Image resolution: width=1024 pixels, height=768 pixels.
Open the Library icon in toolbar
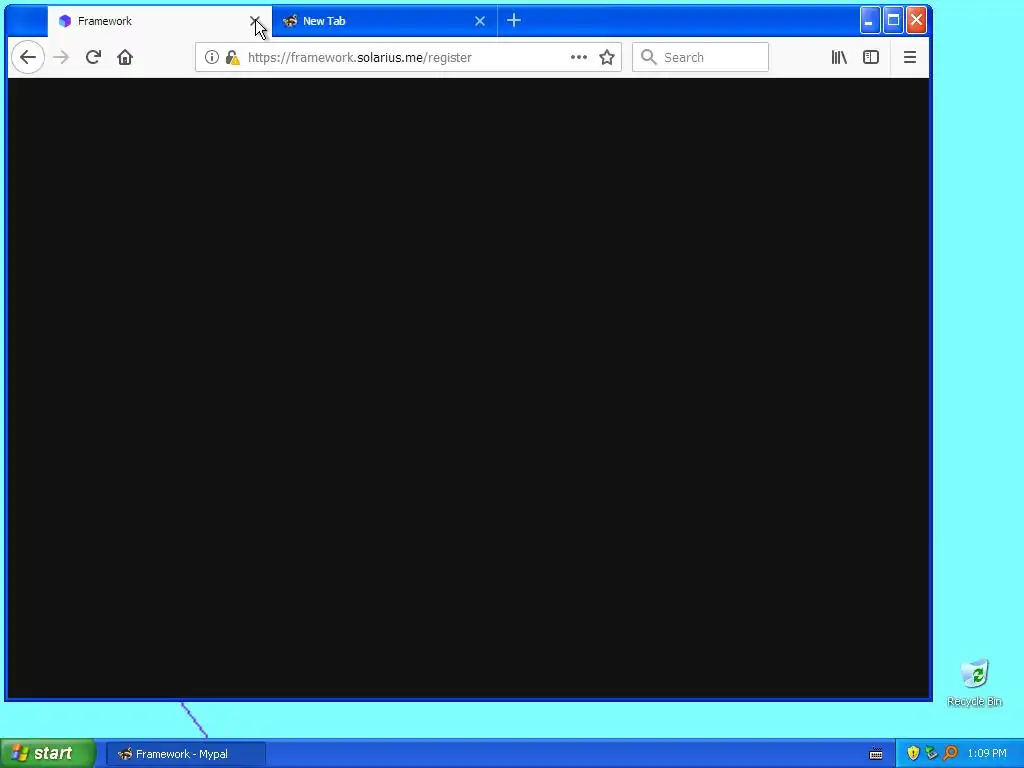click(x=839, y=57)
